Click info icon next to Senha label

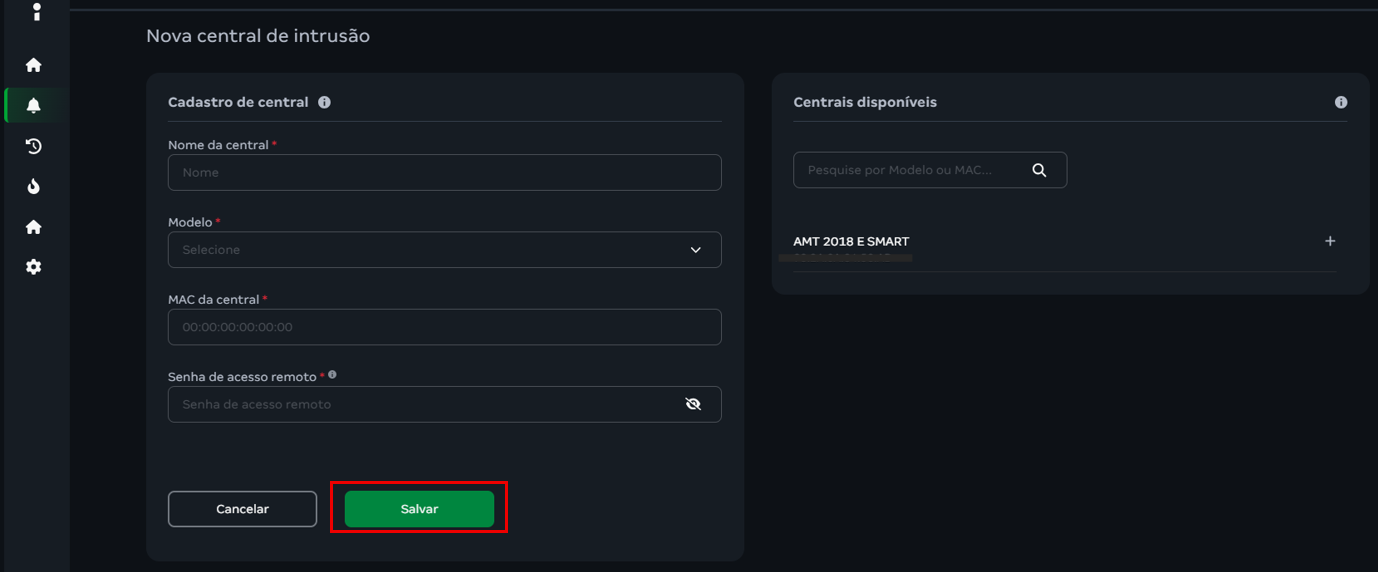(332, 375)
